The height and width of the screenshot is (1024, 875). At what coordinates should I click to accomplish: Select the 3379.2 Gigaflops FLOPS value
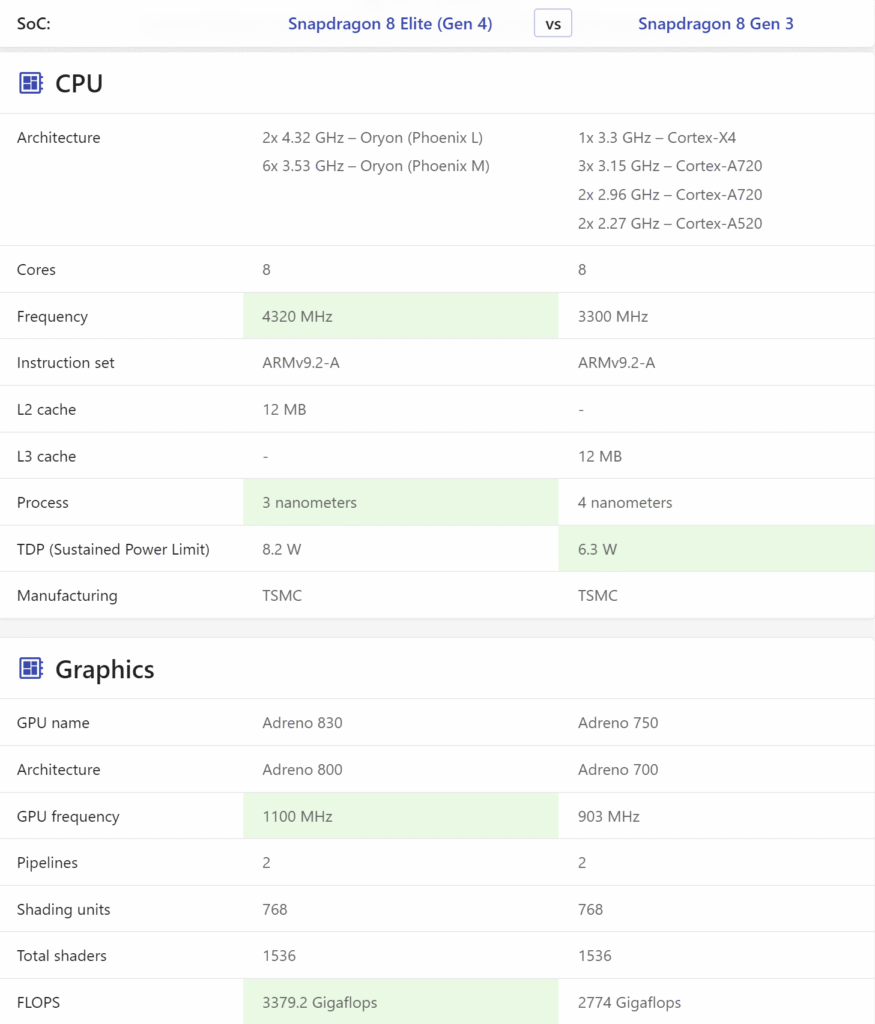(x=400, y=1002)
